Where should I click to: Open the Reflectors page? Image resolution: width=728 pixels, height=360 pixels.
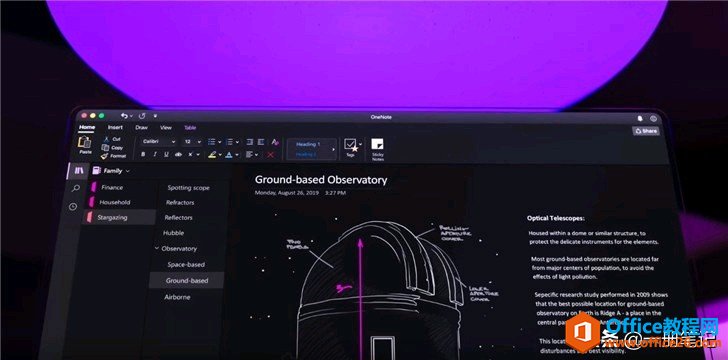178,217
